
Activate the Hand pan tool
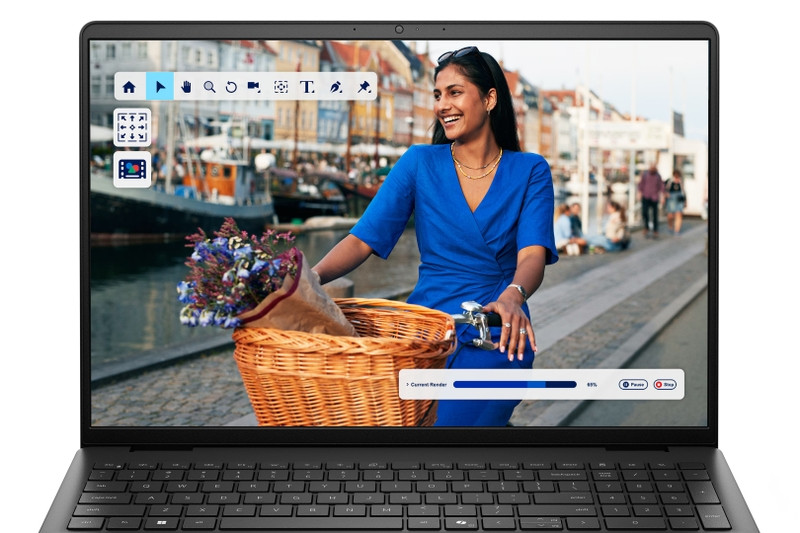(186, 87)
